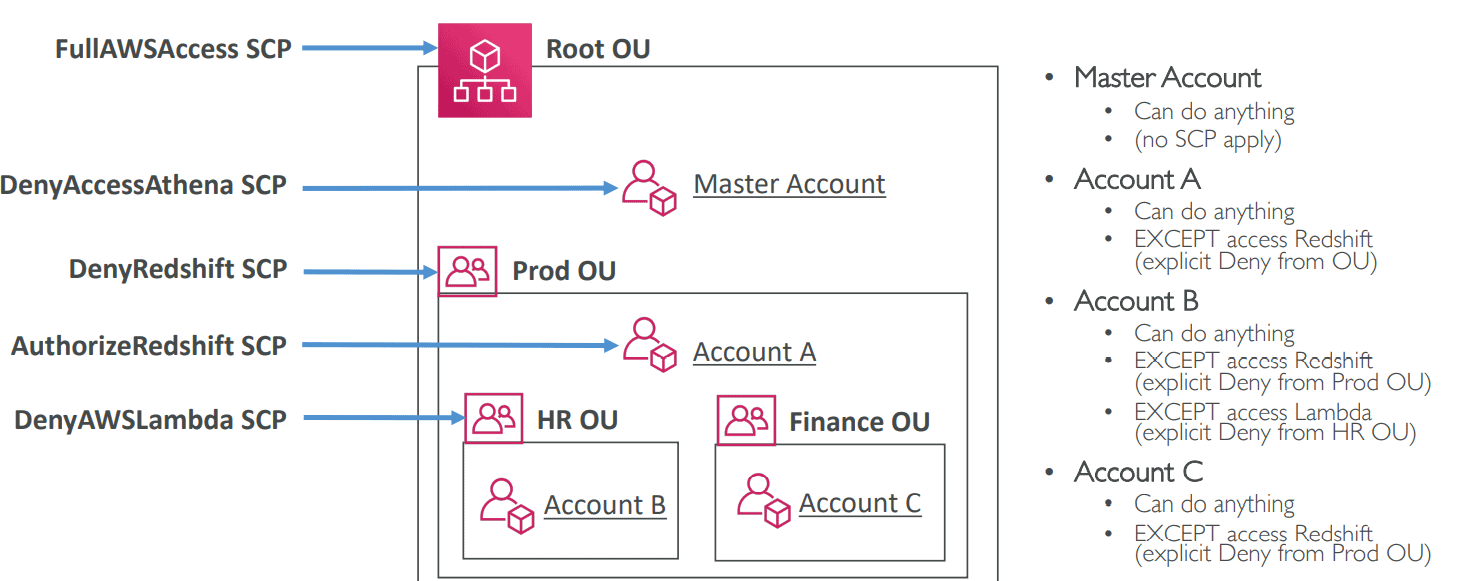Select the Finance OU heading text
1461x581 pixels.
[859, 422]
